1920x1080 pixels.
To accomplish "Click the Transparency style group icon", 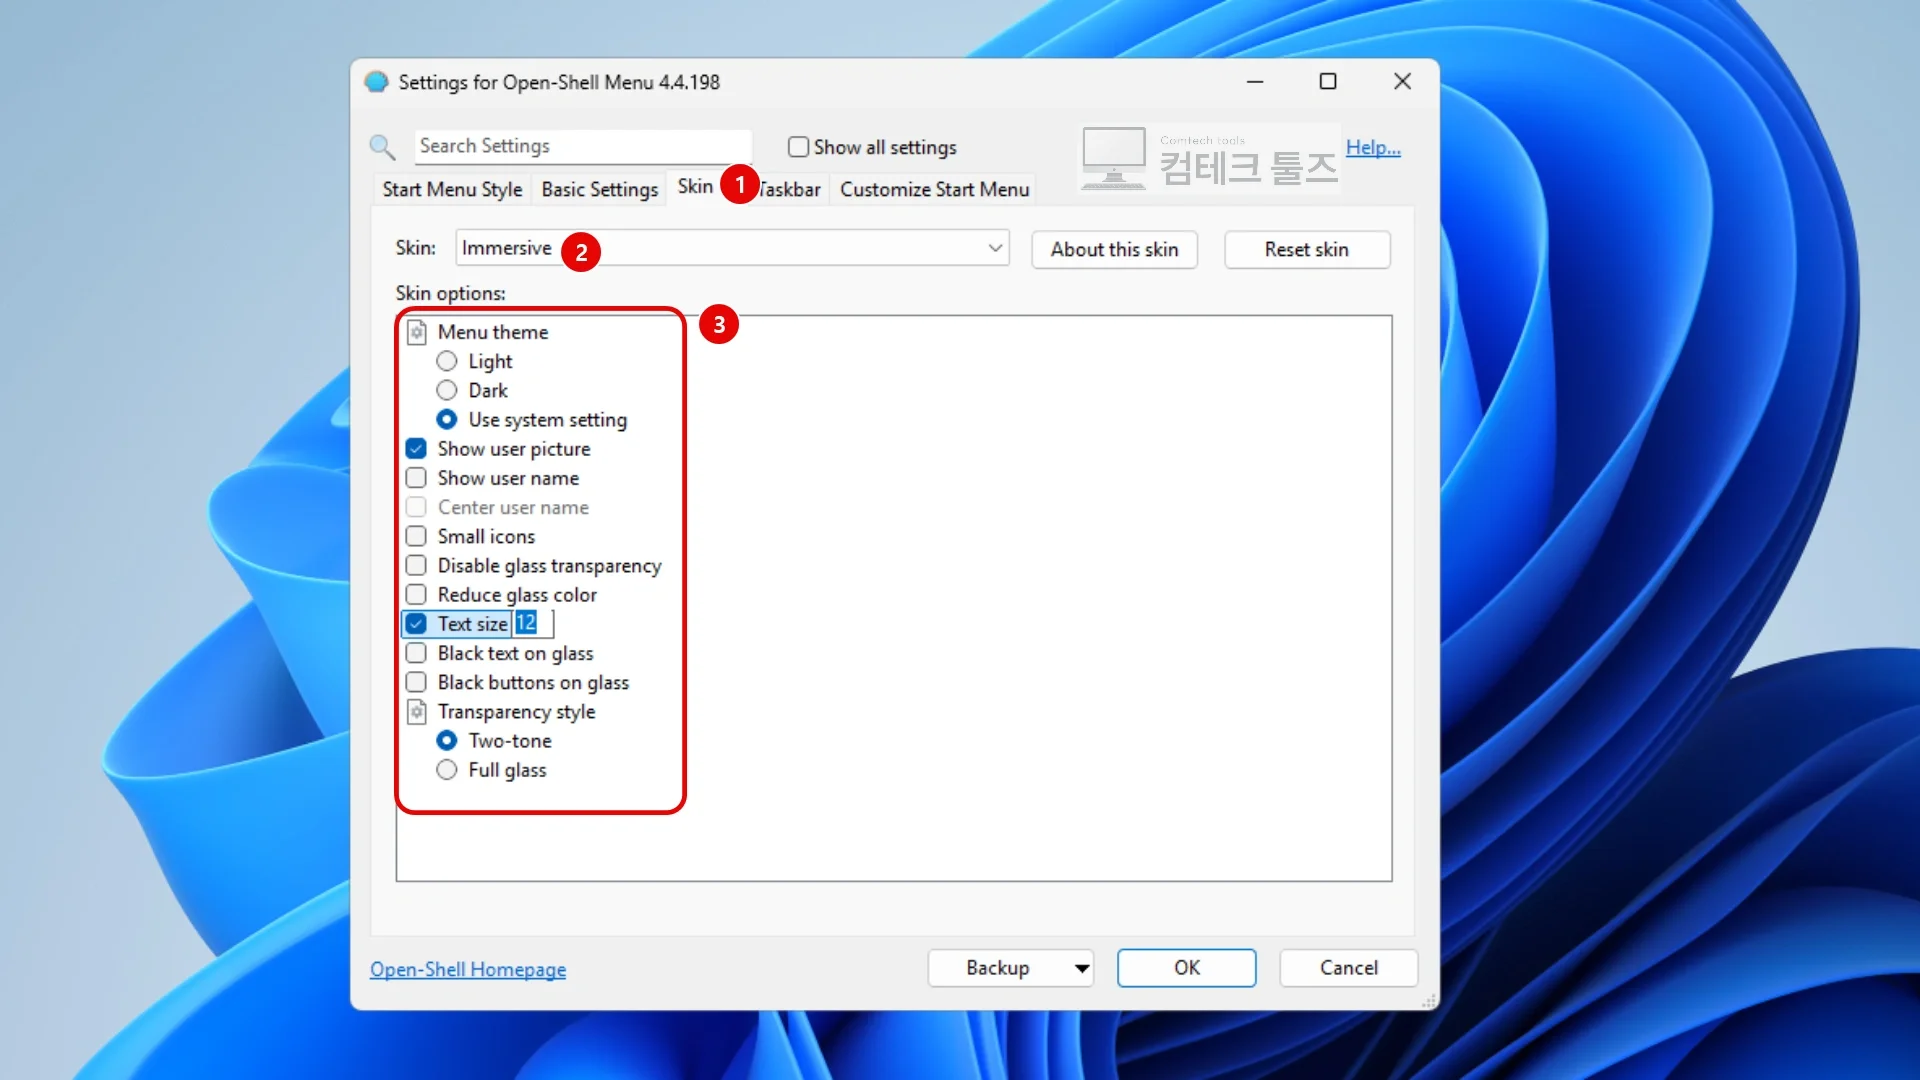I will pos(417,712).
